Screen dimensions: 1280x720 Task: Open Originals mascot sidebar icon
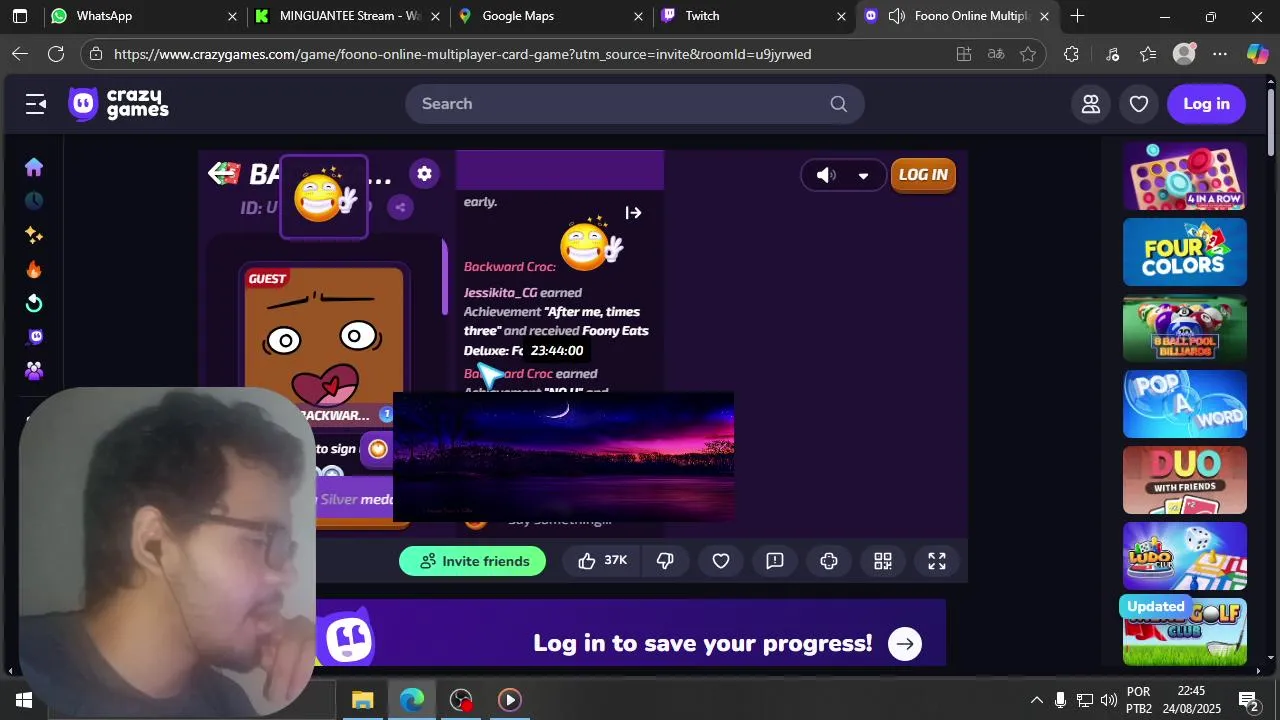click(x=34, y=337)
